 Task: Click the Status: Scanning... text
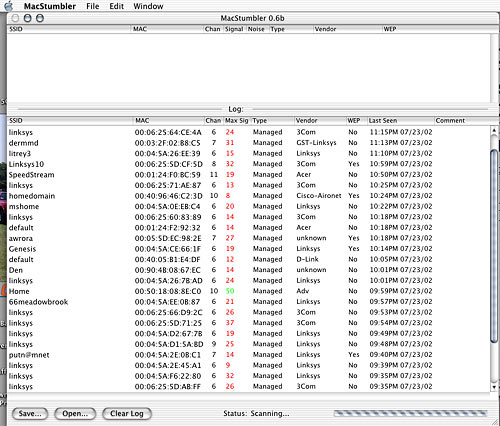point(256,413)
